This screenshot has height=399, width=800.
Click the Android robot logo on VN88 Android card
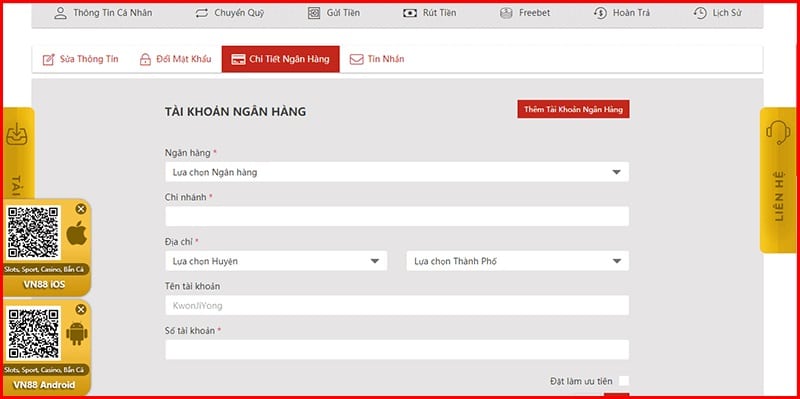pyautogui.click(x=77, y=334)
